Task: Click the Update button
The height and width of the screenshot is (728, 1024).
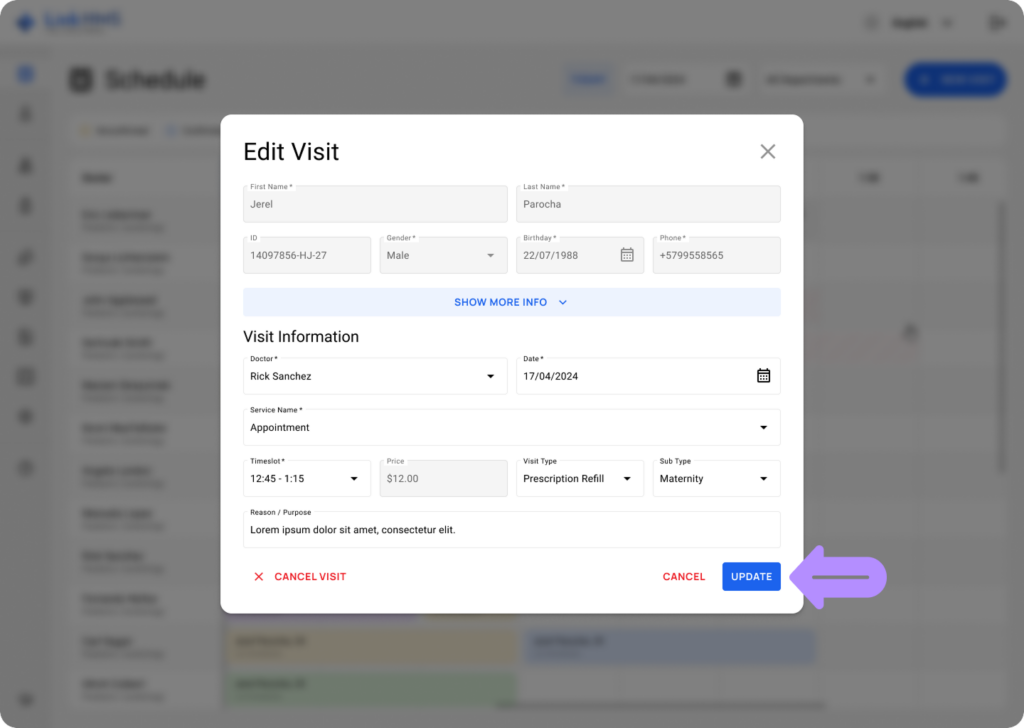Action: [751, 576]
